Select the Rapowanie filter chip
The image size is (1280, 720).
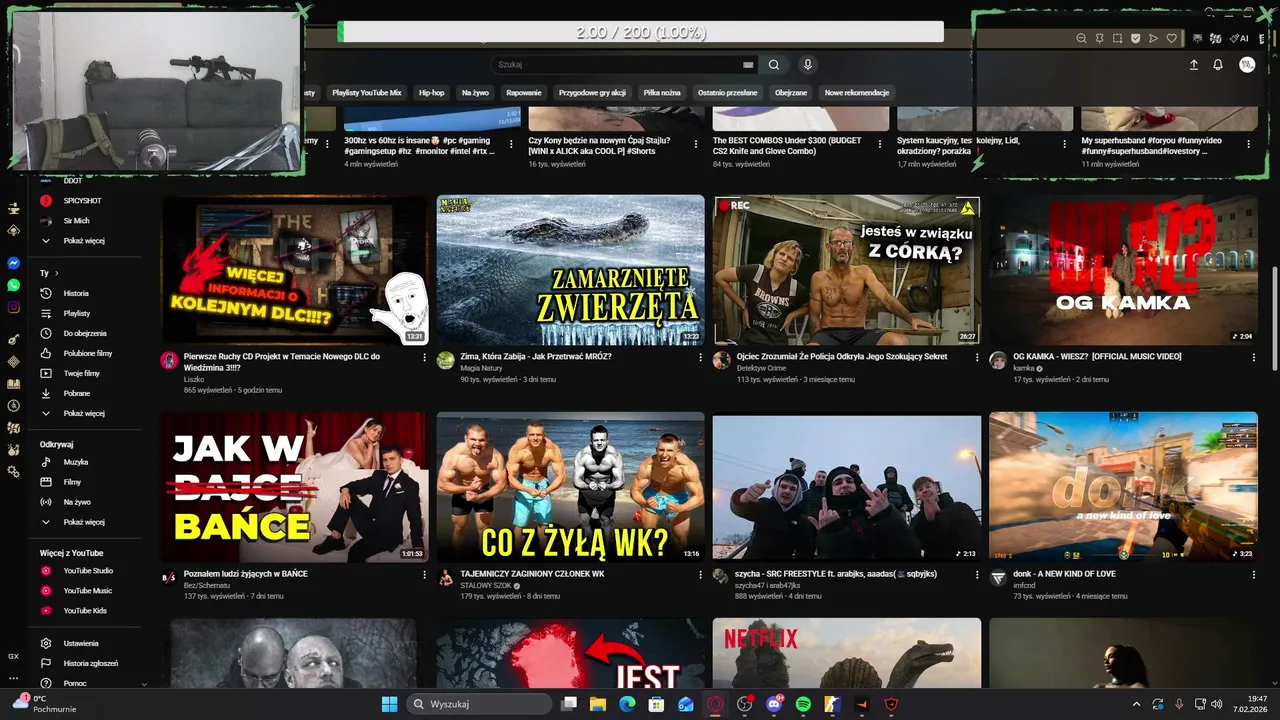(524, 93)
